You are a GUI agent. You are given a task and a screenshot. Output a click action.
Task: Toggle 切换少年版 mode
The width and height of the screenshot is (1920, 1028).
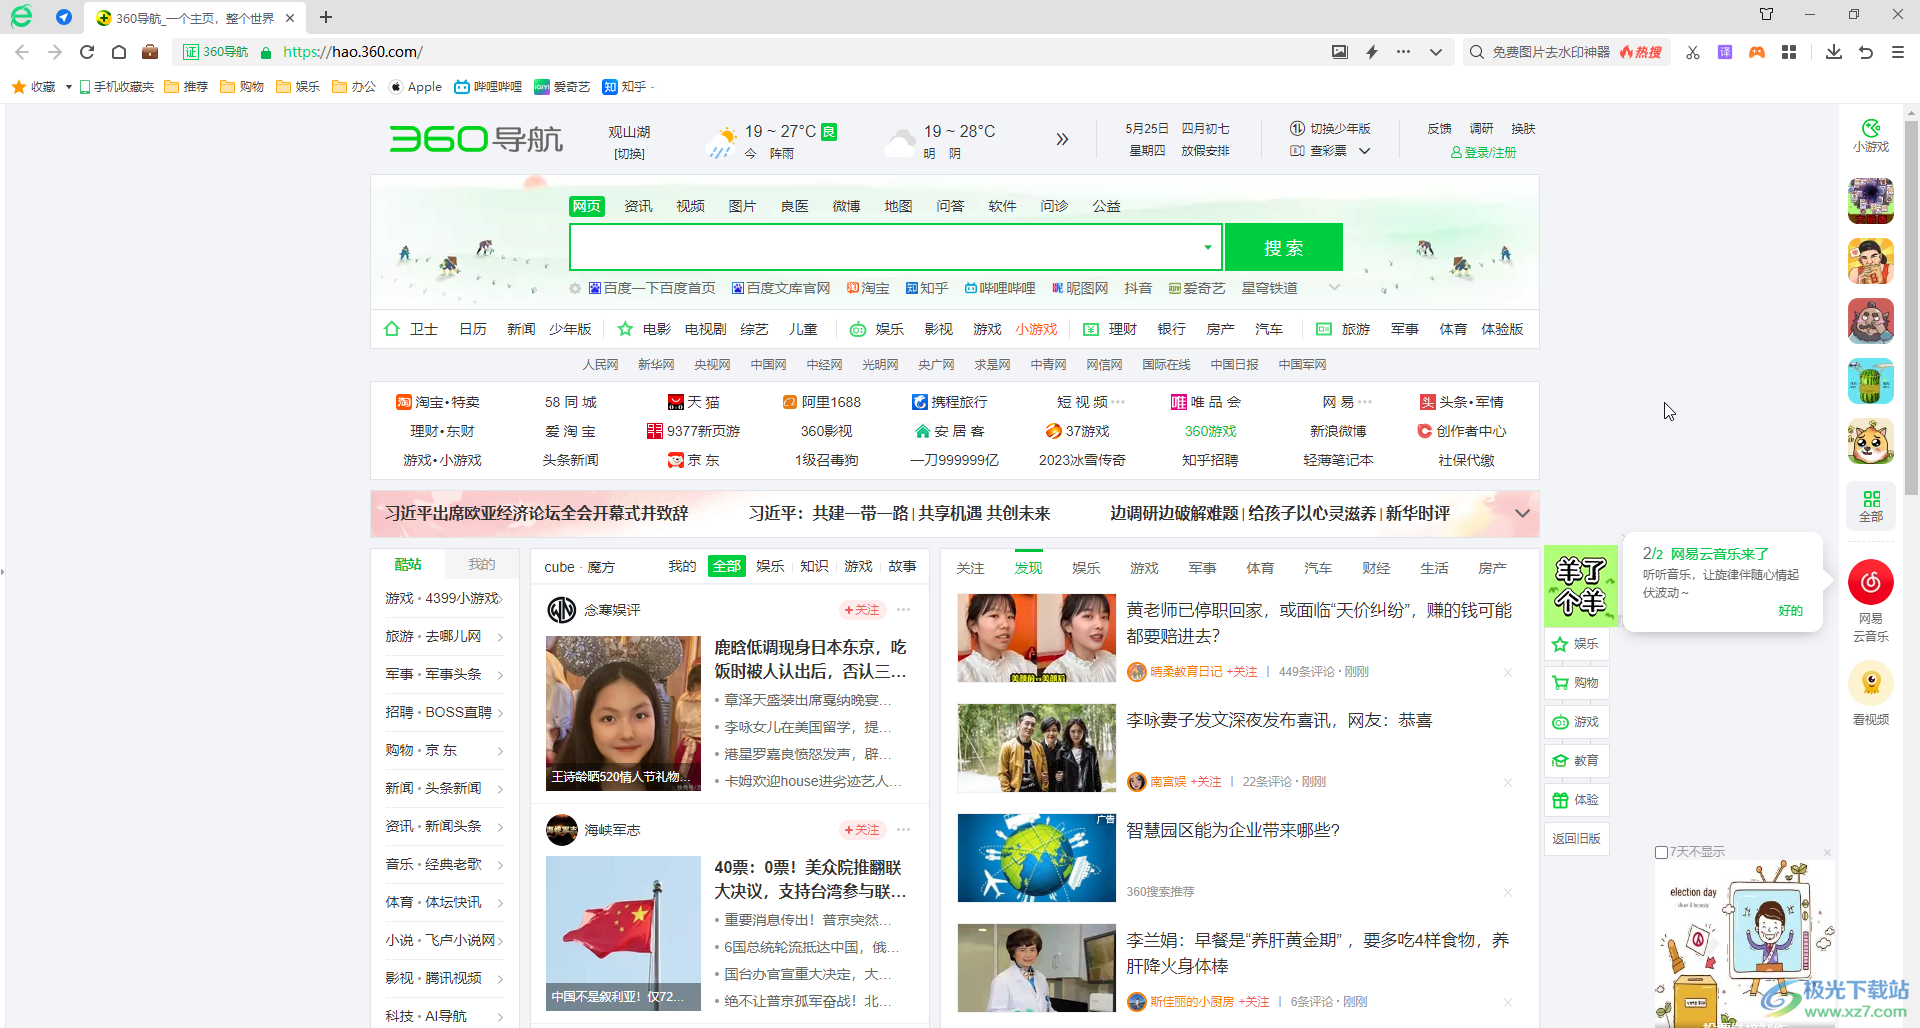coord(1330,129)
